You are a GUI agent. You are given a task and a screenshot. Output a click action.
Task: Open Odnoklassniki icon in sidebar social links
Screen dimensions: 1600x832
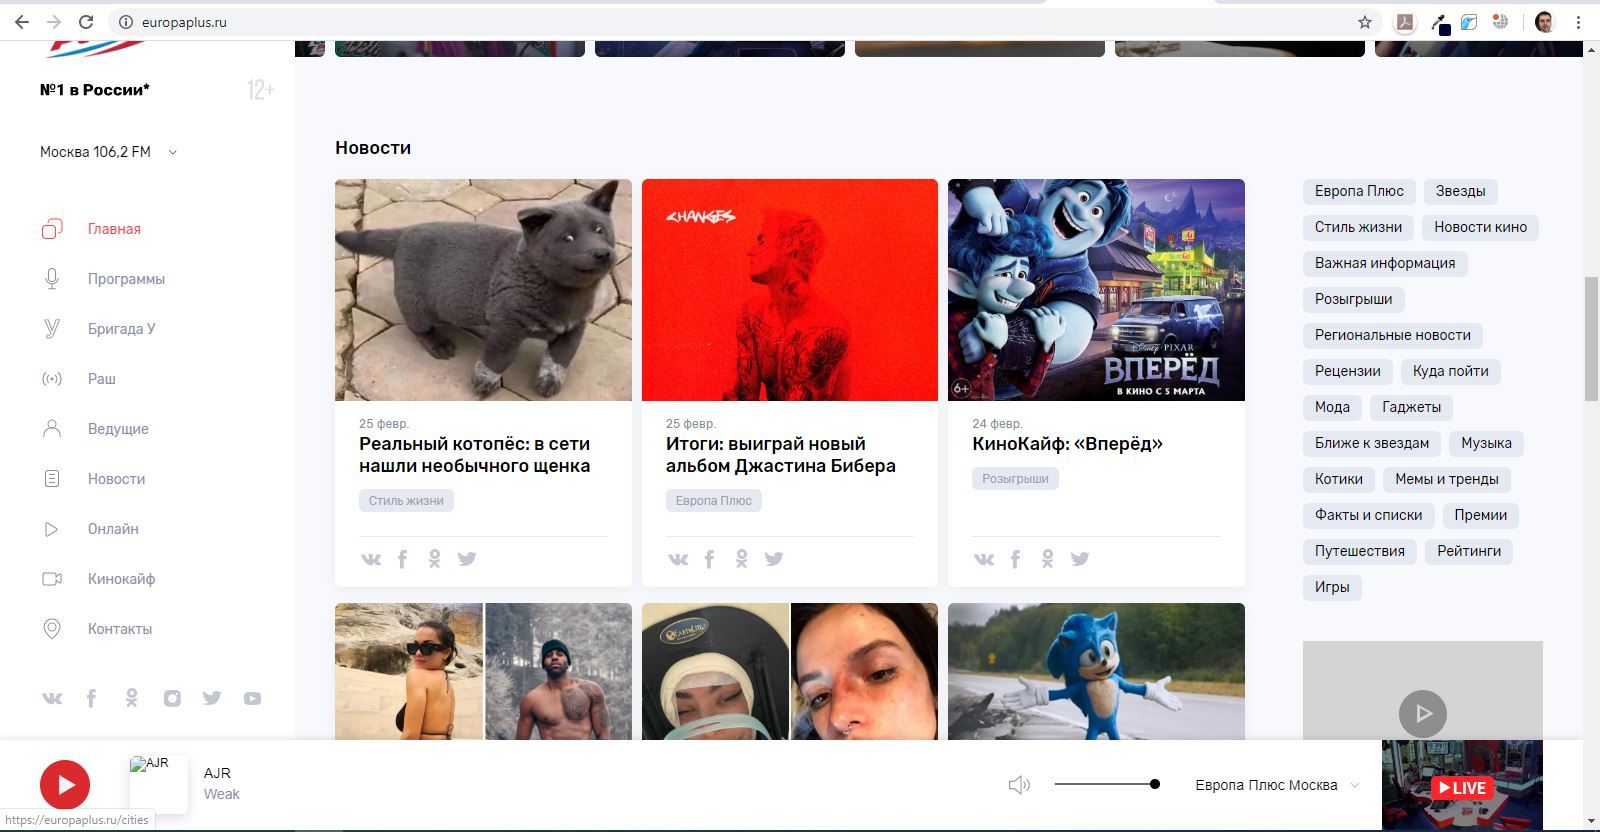[x=131, y=698]
